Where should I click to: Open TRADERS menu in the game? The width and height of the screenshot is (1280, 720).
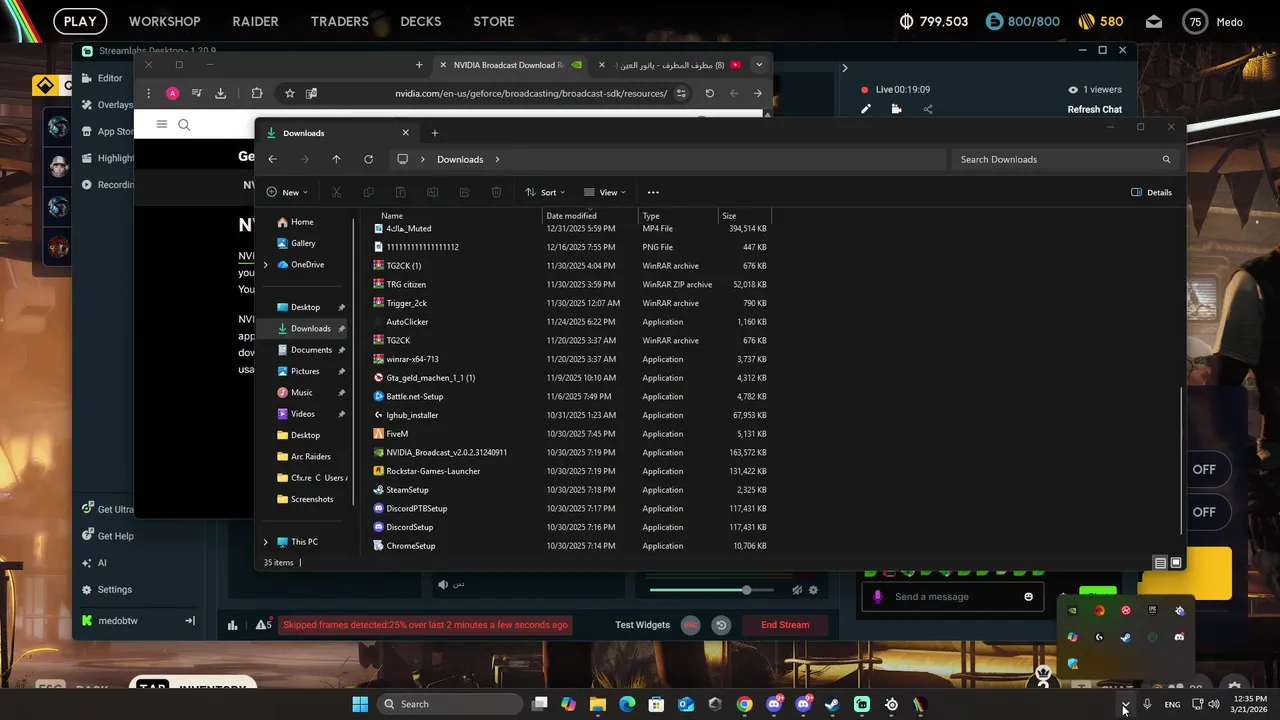coord(340,21)
